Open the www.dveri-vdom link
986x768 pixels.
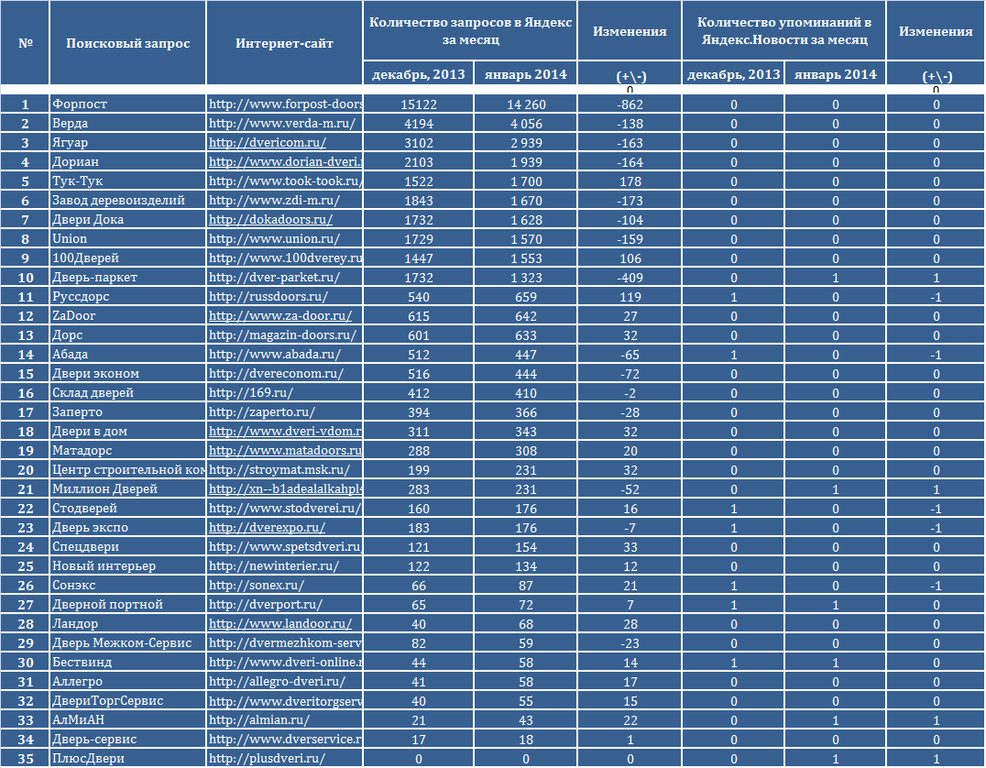285,431
